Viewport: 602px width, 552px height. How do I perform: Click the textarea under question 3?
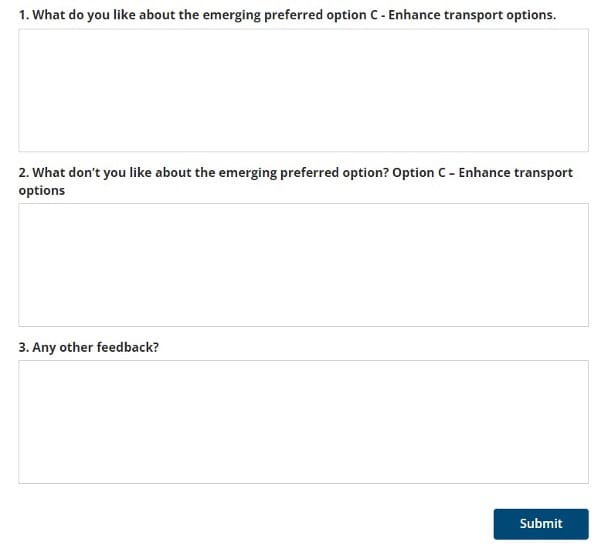pyautogui.click(x=303, y=422)
